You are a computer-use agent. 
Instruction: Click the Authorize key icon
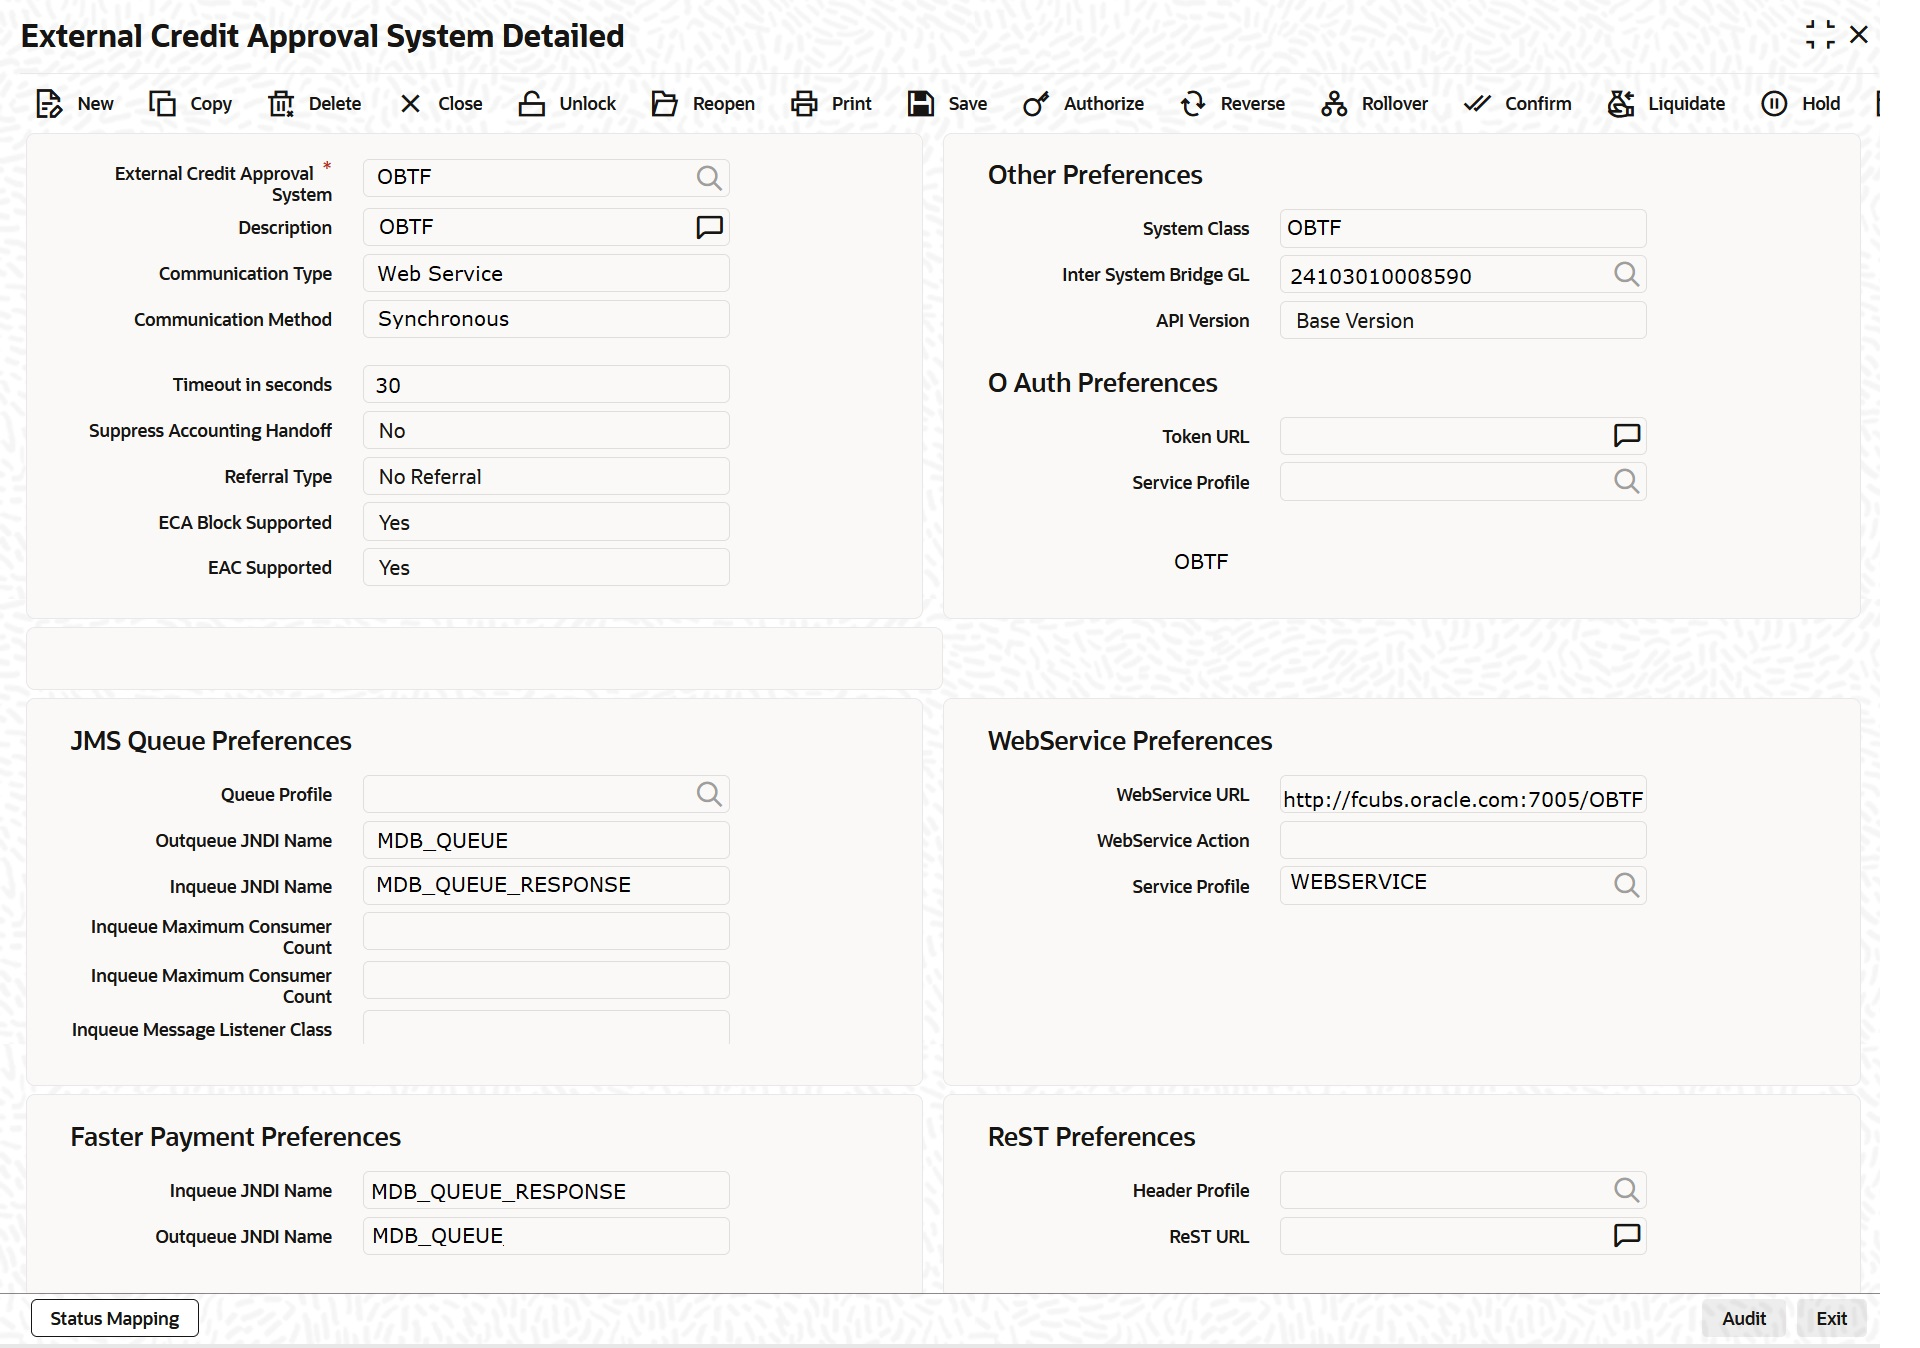tap(1036, 104)
